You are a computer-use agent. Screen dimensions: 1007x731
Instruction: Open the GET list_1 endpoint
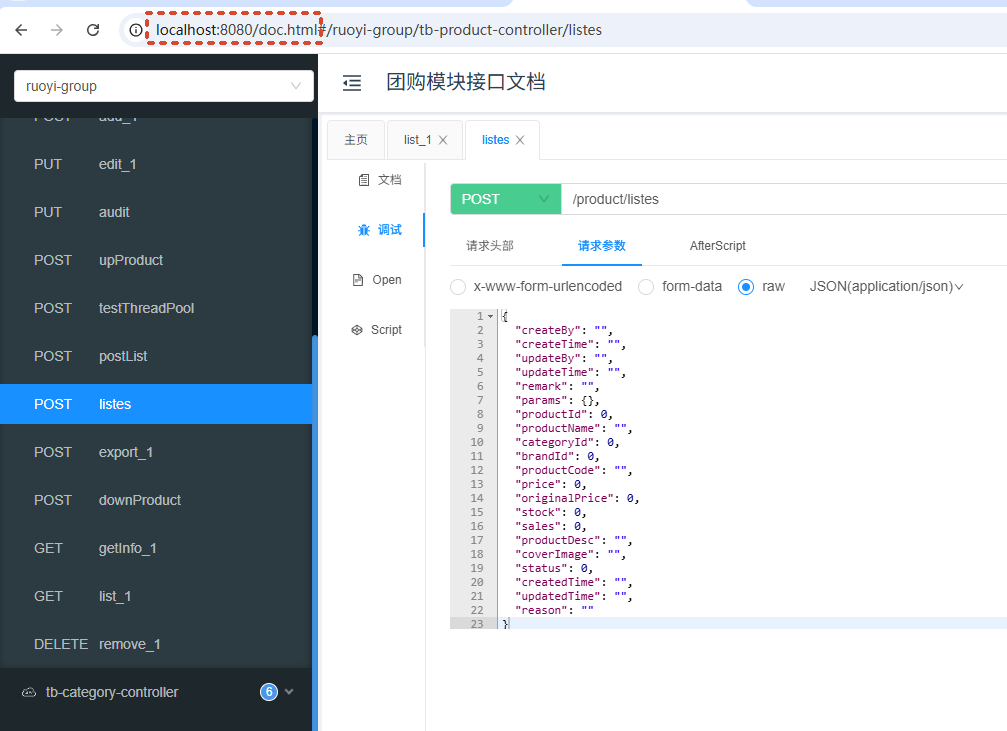pyautogui.click(x=156, y=596)
